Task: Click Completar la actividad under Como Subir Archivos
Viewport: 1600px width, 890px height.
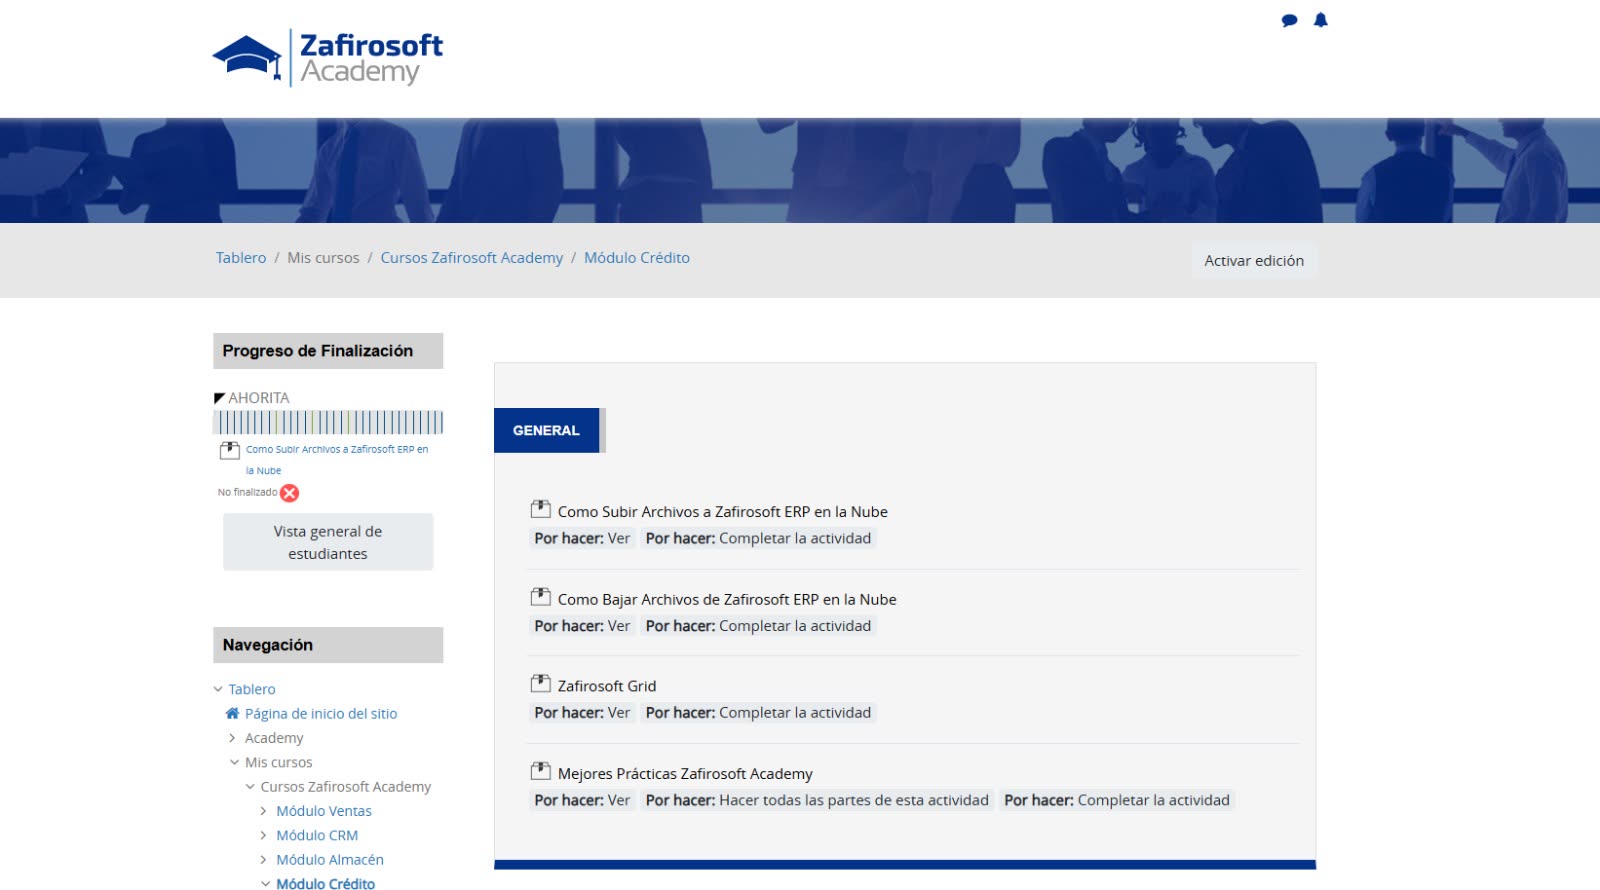Action: point(758,538)
